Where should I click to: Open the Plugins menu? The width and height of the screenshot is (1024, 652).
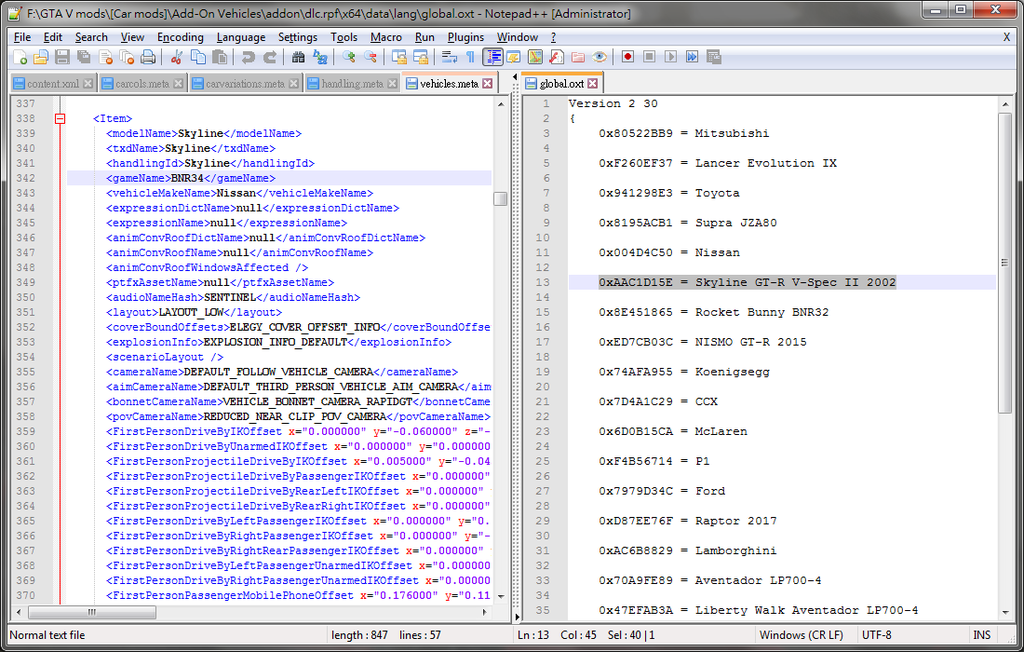[x=466, y=37]
